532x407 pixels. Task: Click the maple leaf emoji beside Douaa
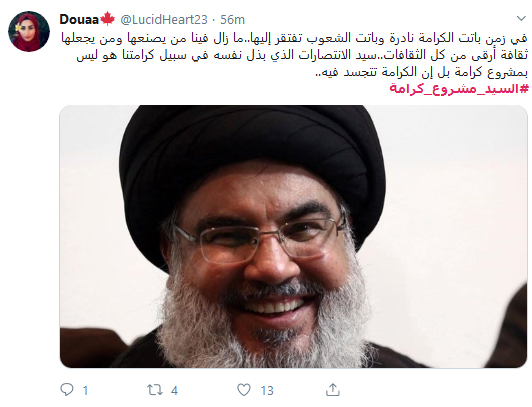(107, 19)
